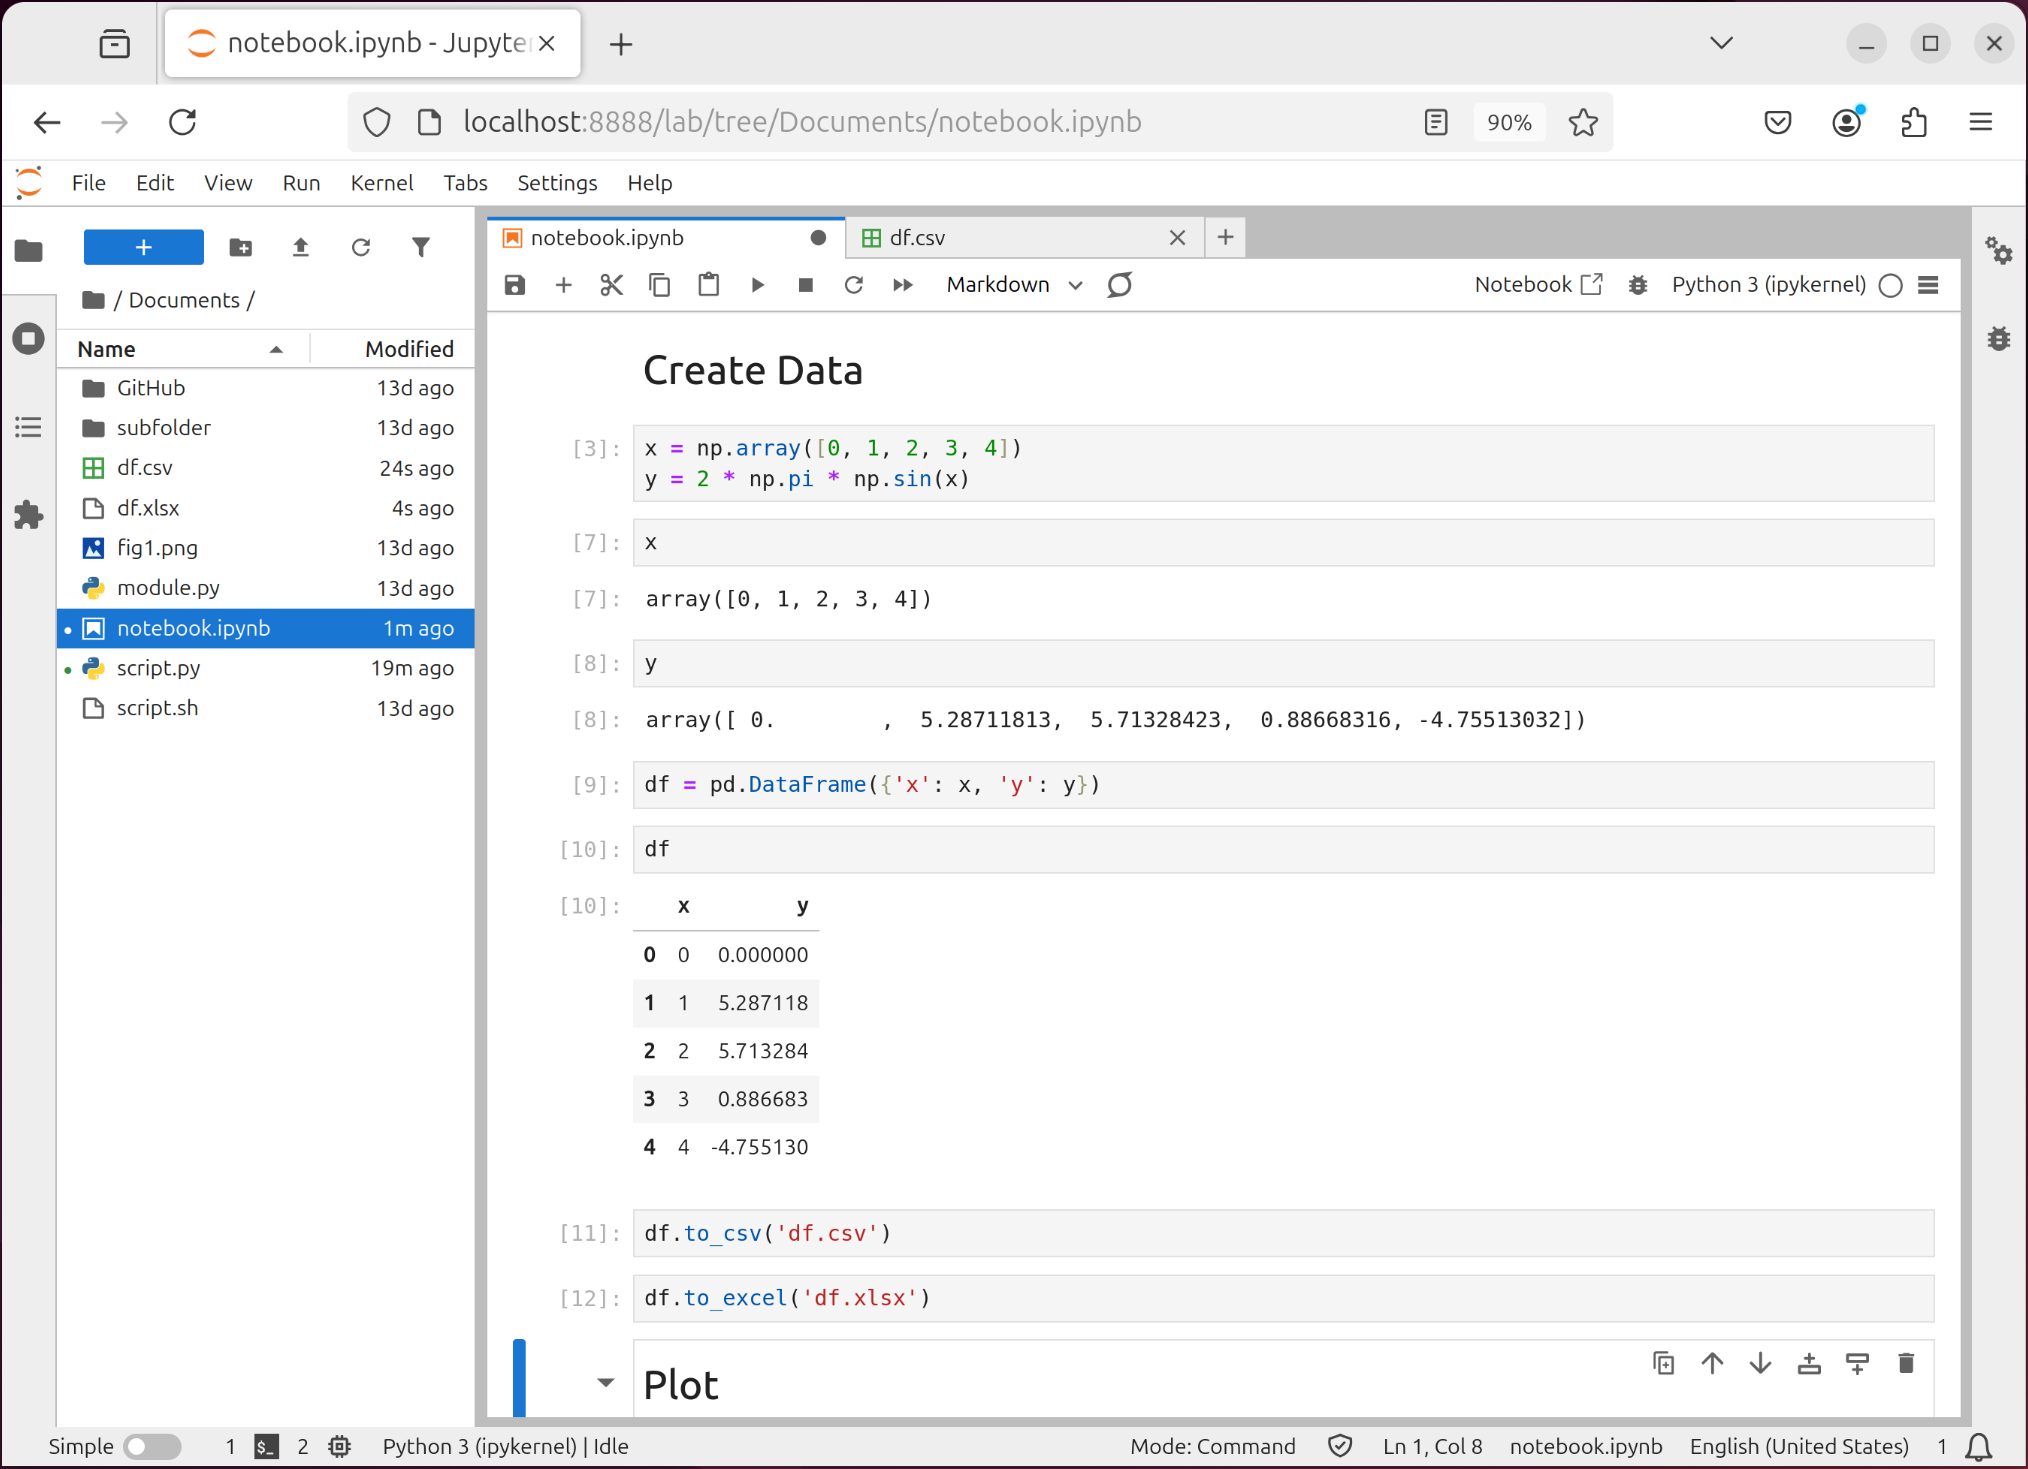
Task: Open the Kernel menu
Action: (x=382, y=183)
